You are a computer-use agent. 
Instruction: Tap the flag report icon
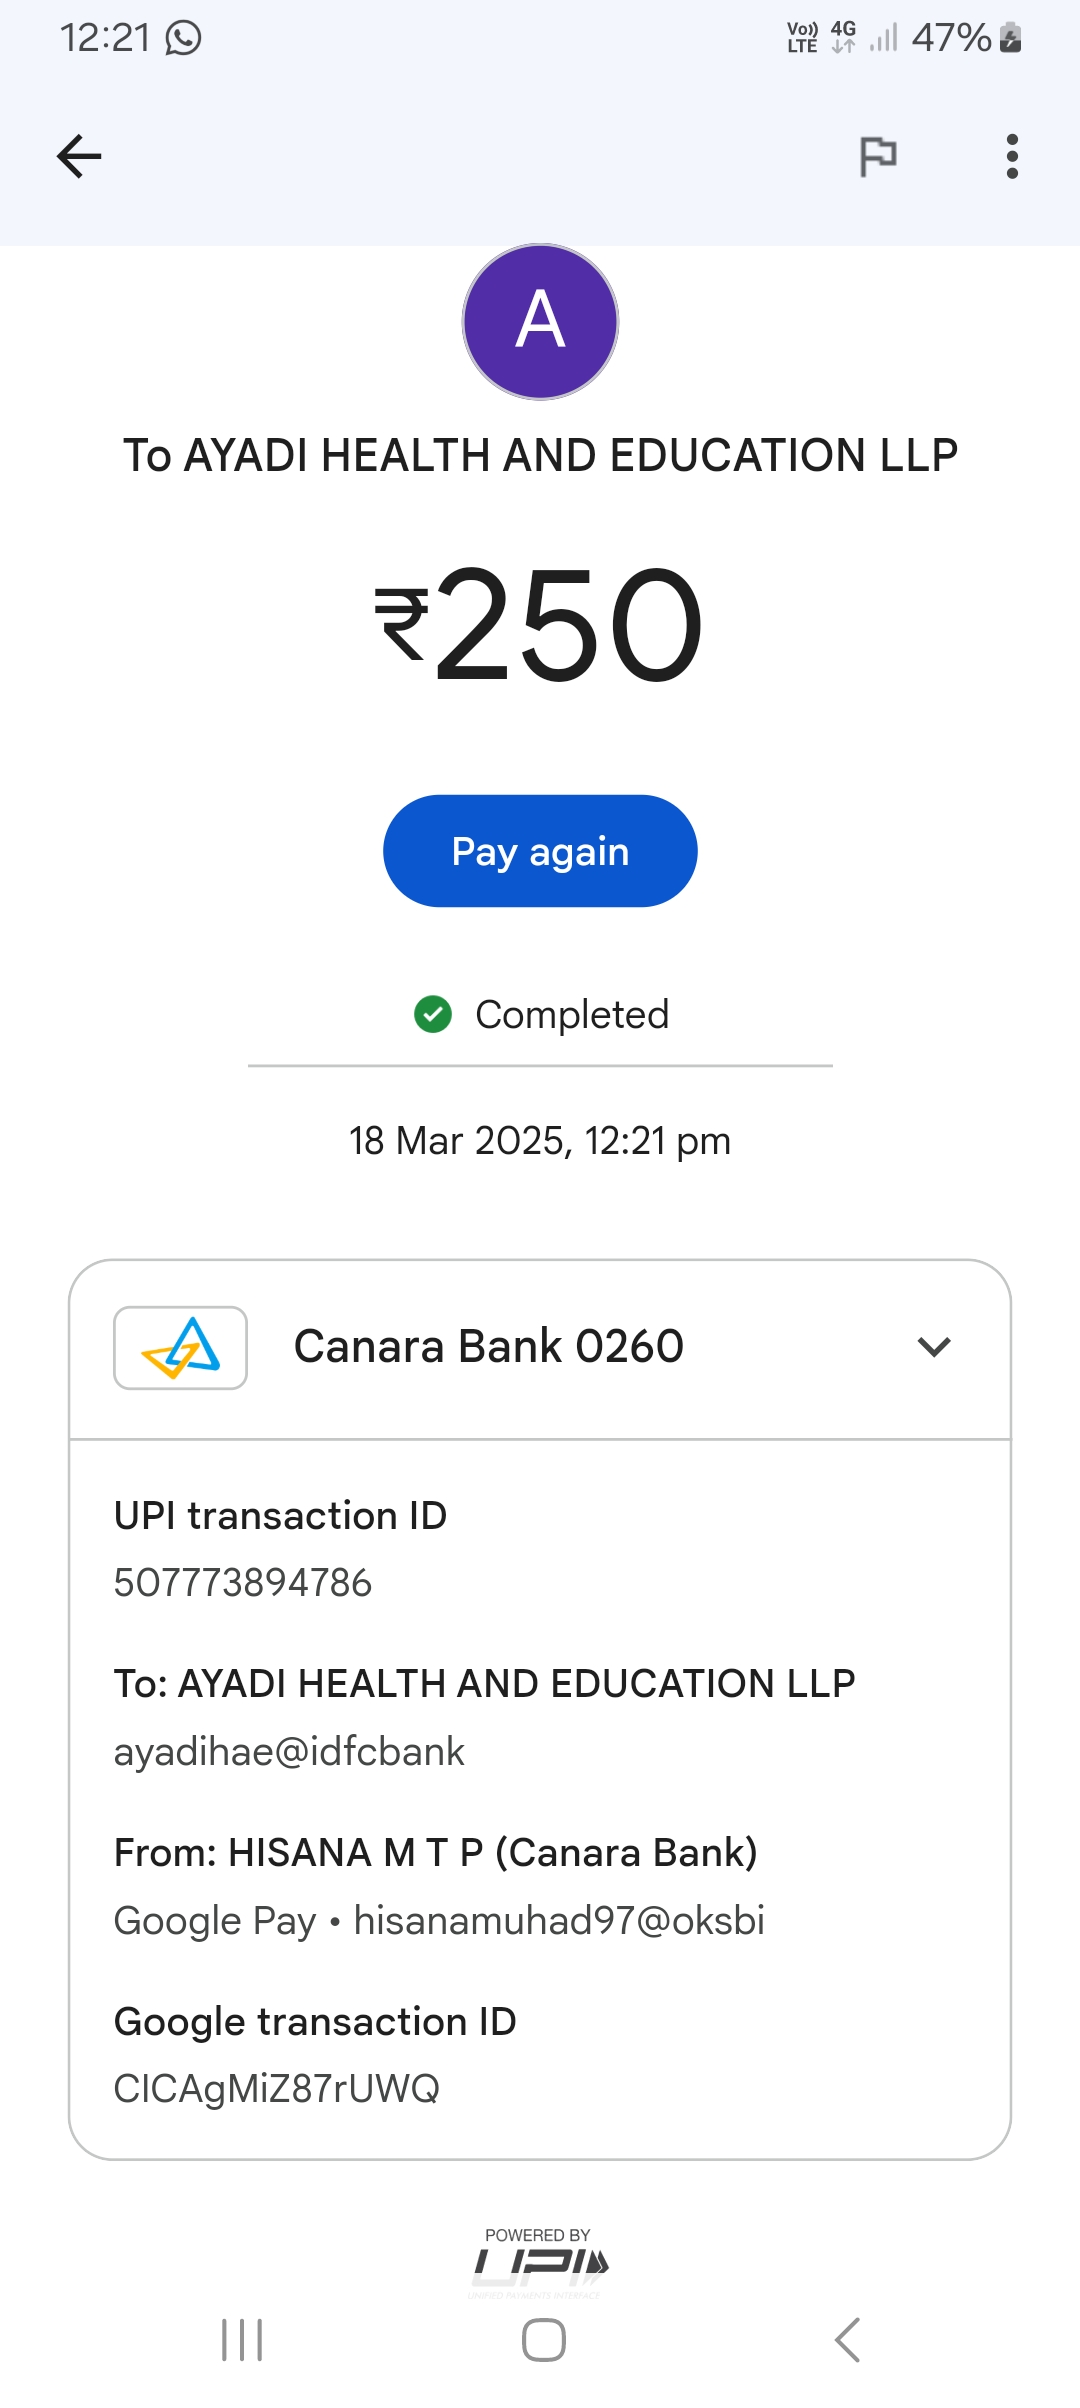coord(878,157)
